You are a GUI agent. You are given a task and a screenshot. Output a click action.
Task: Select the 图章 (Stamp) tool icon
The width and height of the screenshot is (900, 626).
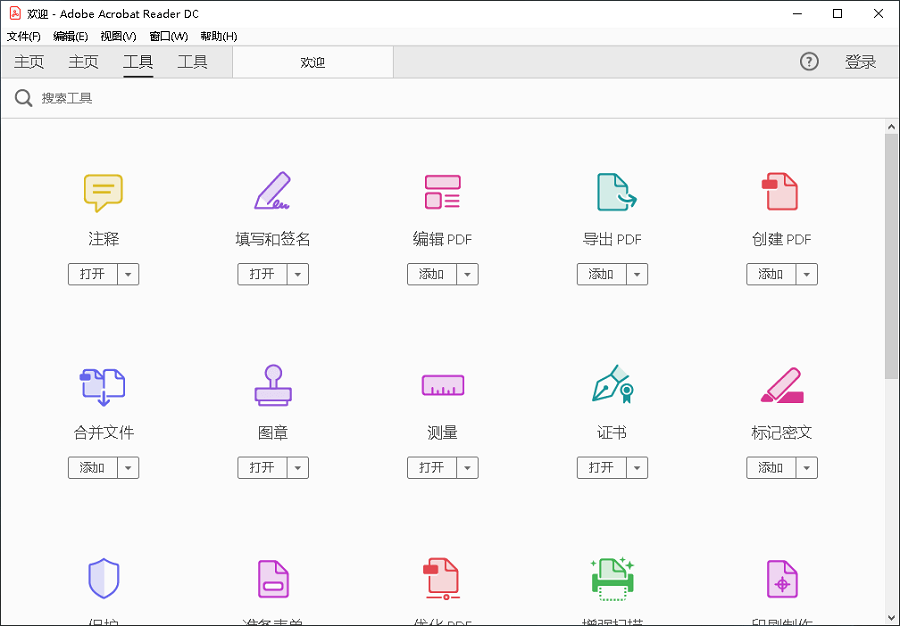coord(272,386)
